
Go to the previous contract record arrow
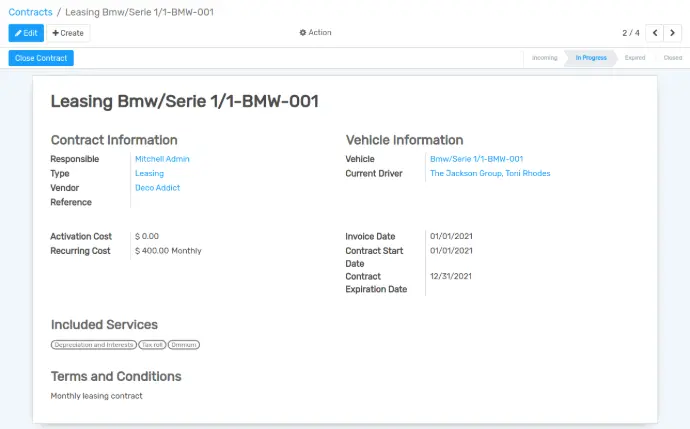point(655,33)
